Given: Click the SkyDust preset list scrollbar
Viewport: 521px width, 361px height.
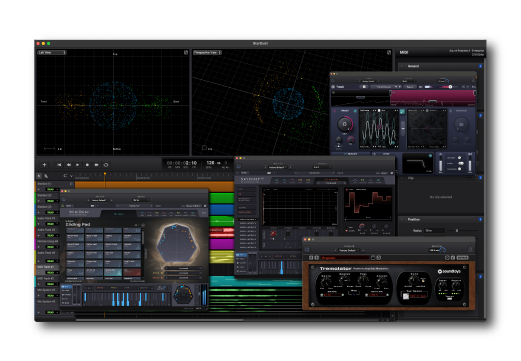Looking at the screenshot, I should coord(143,238).
